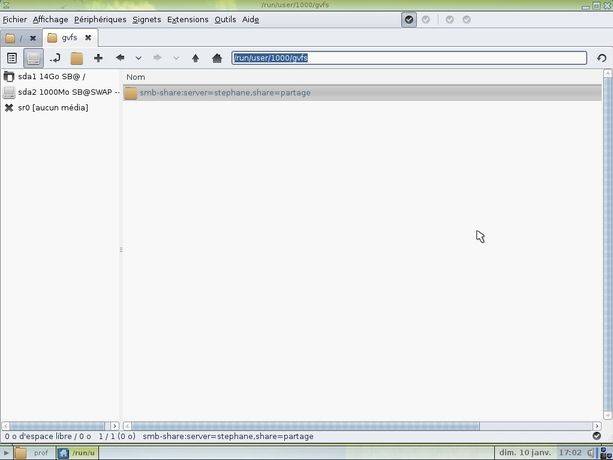Add new tab with plus icon
Image resolution: width=613 pixels, height=460 pixels.
point(98,58)
